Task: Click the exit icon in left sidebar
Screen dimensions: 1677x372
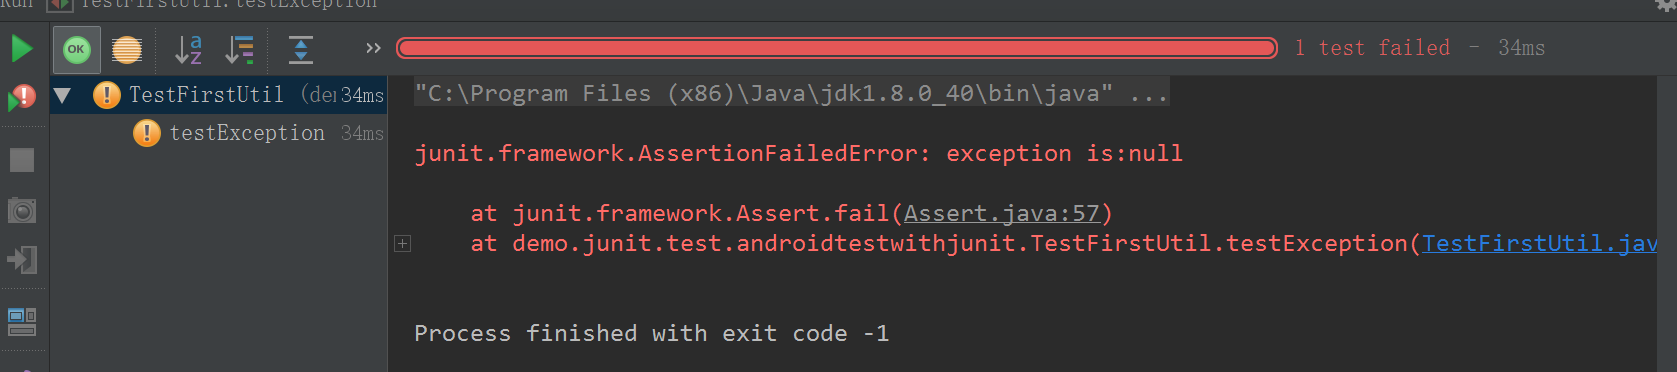Action: [x=22, y=260]
